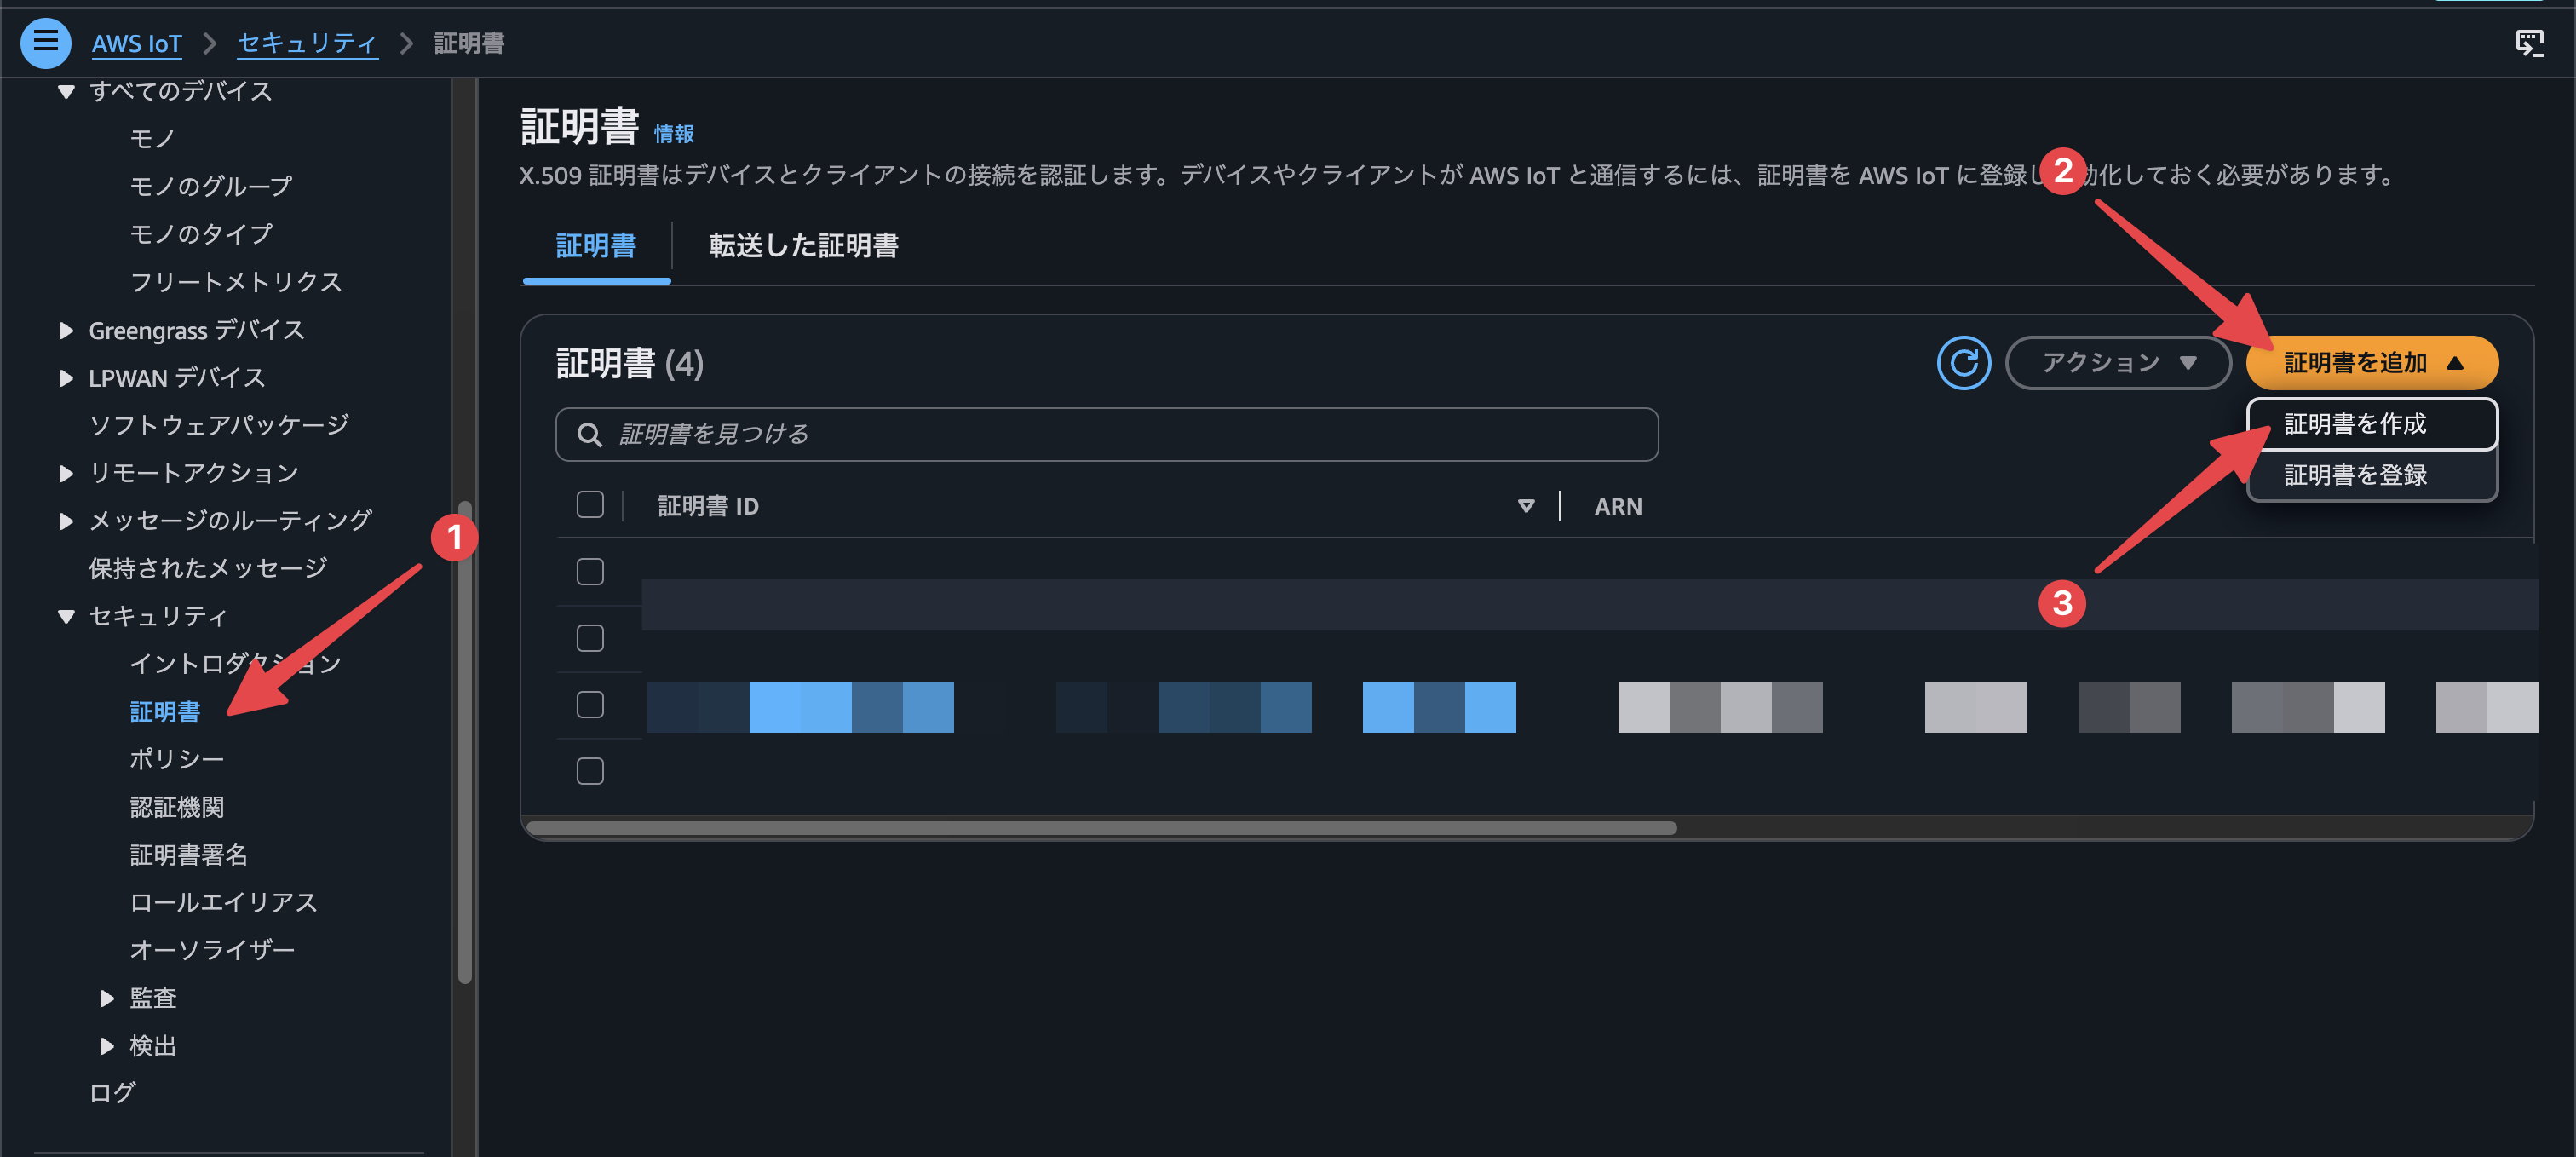Expand 監査 subsection
The width and height of the screenshot is (2576, 1157).
click(x=107, y=998)
